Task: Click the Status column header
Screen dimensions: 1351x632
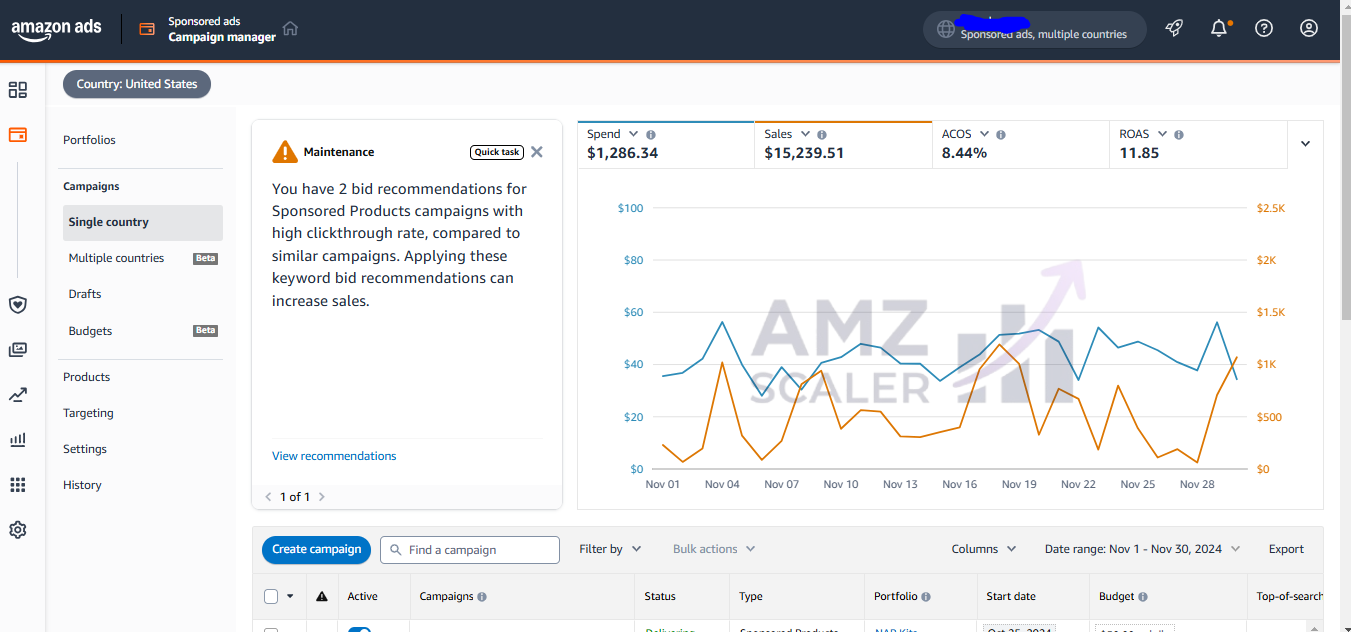Action: [x=660, y=597]
